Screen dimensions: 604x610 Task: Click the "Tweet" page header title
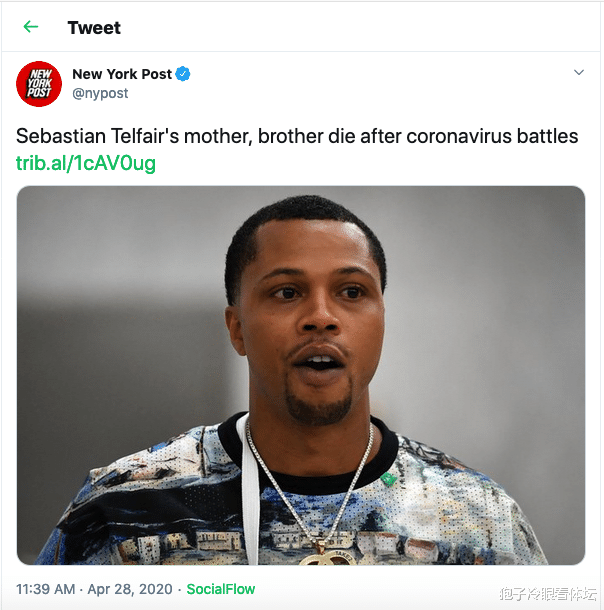pos(94,27)
